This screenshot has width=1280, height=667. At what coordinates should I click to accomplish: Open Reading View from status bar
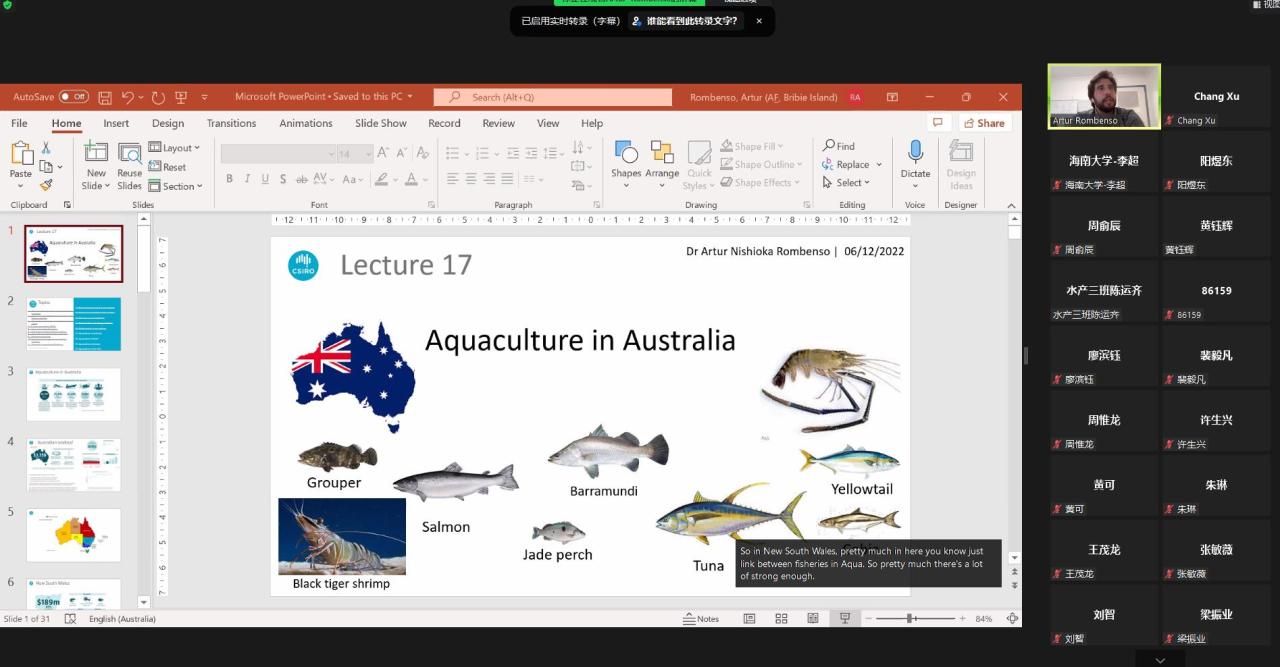pos(813,619)
